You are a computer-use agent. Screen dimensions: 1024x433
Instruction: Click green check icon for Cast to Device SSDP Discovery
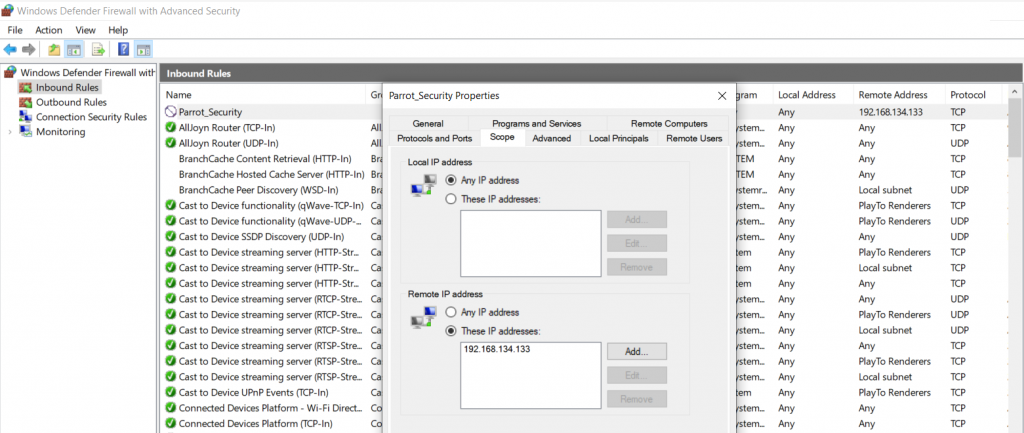pyautogui.click(x=170, y=236)
